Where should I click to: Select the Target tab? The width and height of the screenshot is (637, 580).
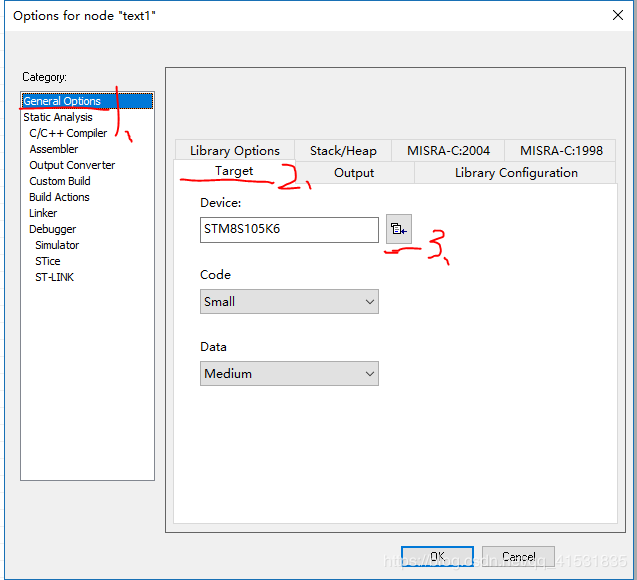pyautogui.click(x=234, y=171)
